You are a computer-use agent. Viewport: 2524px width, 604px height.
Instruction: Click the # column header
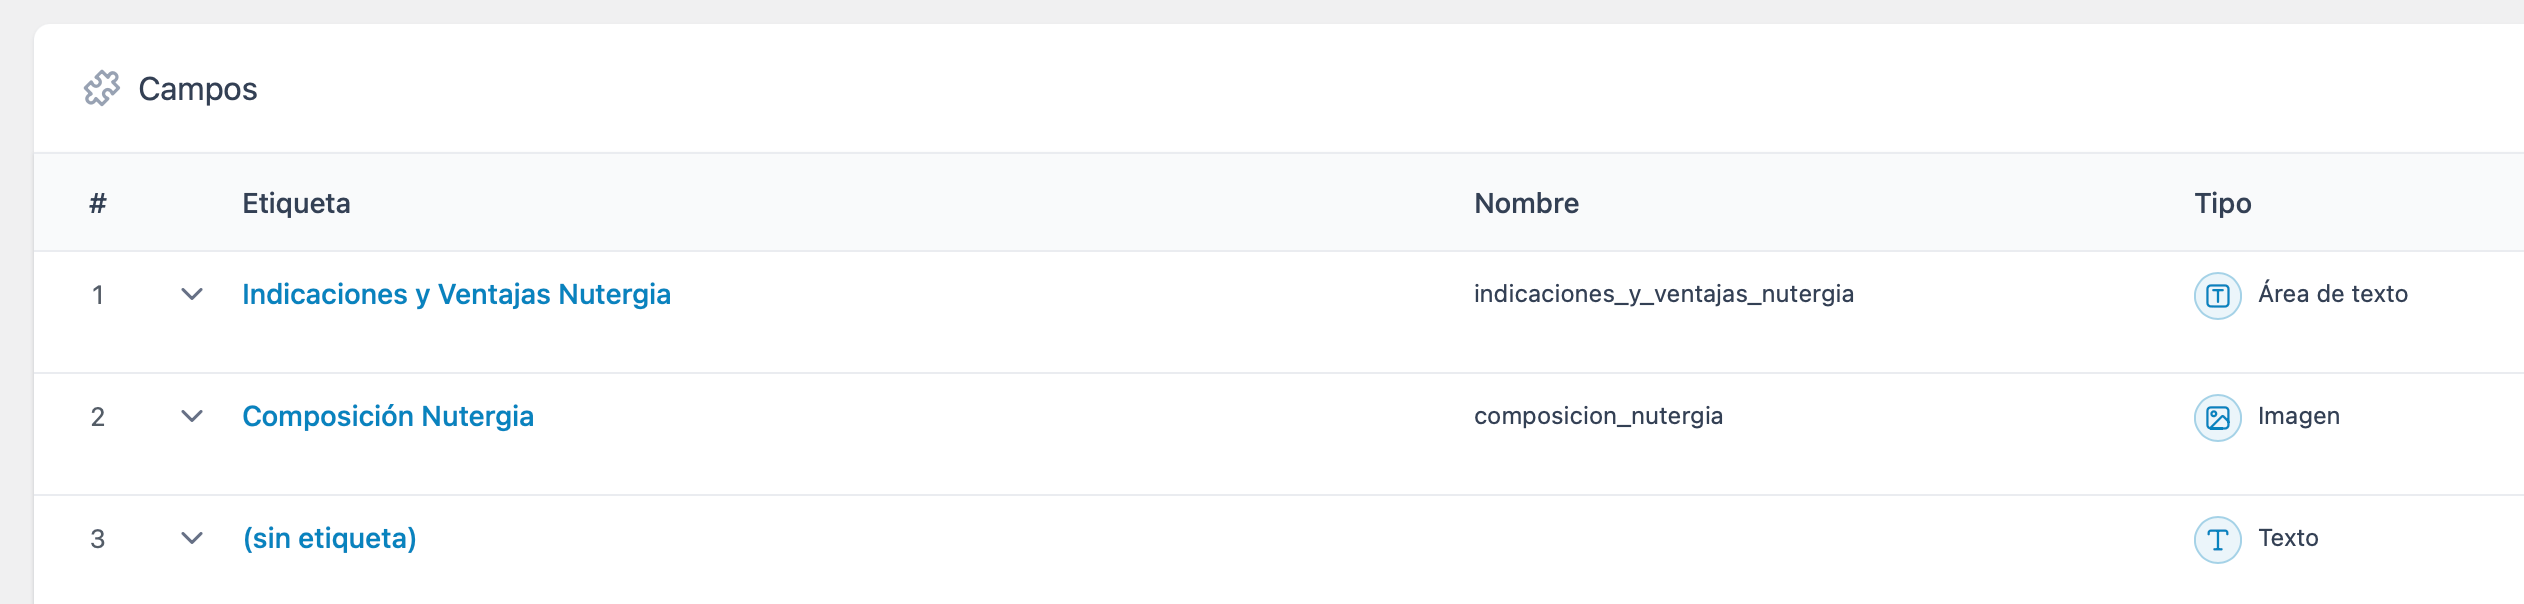point(98,203)
